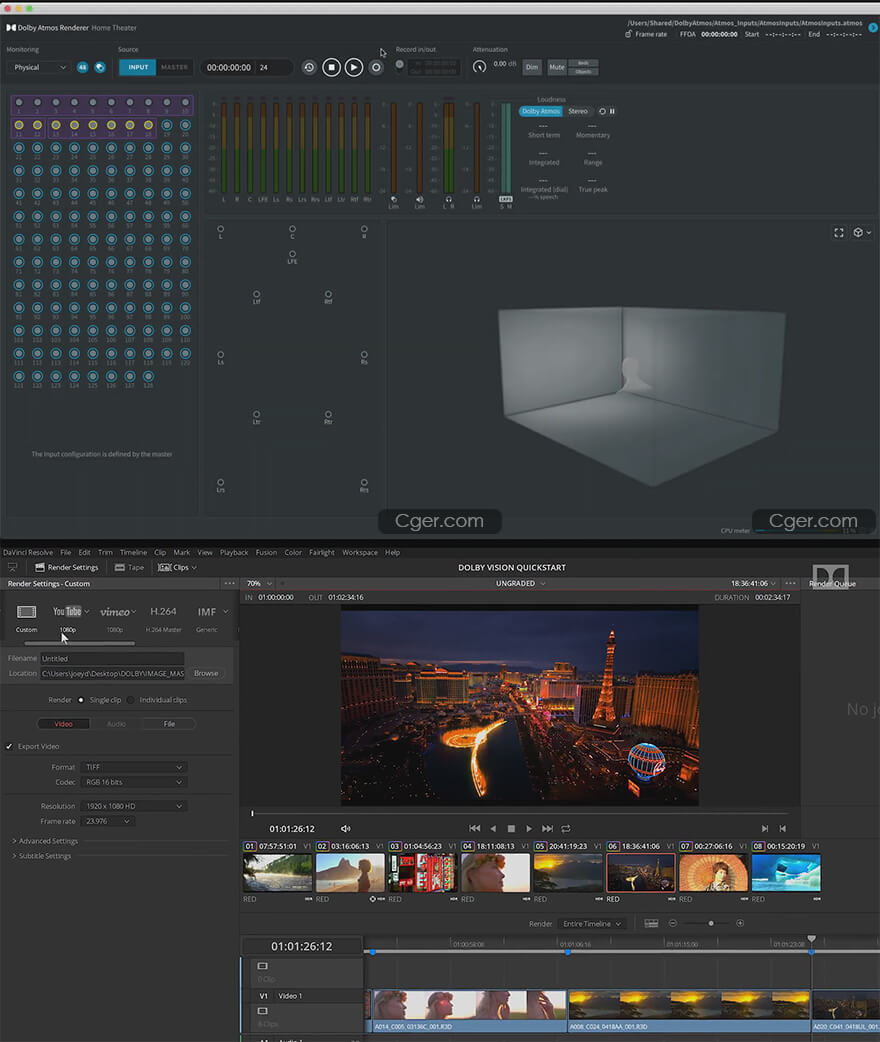Click the speaker Lim icon under meters
This screenshot has height=1042, width=880.
point(419,199)
